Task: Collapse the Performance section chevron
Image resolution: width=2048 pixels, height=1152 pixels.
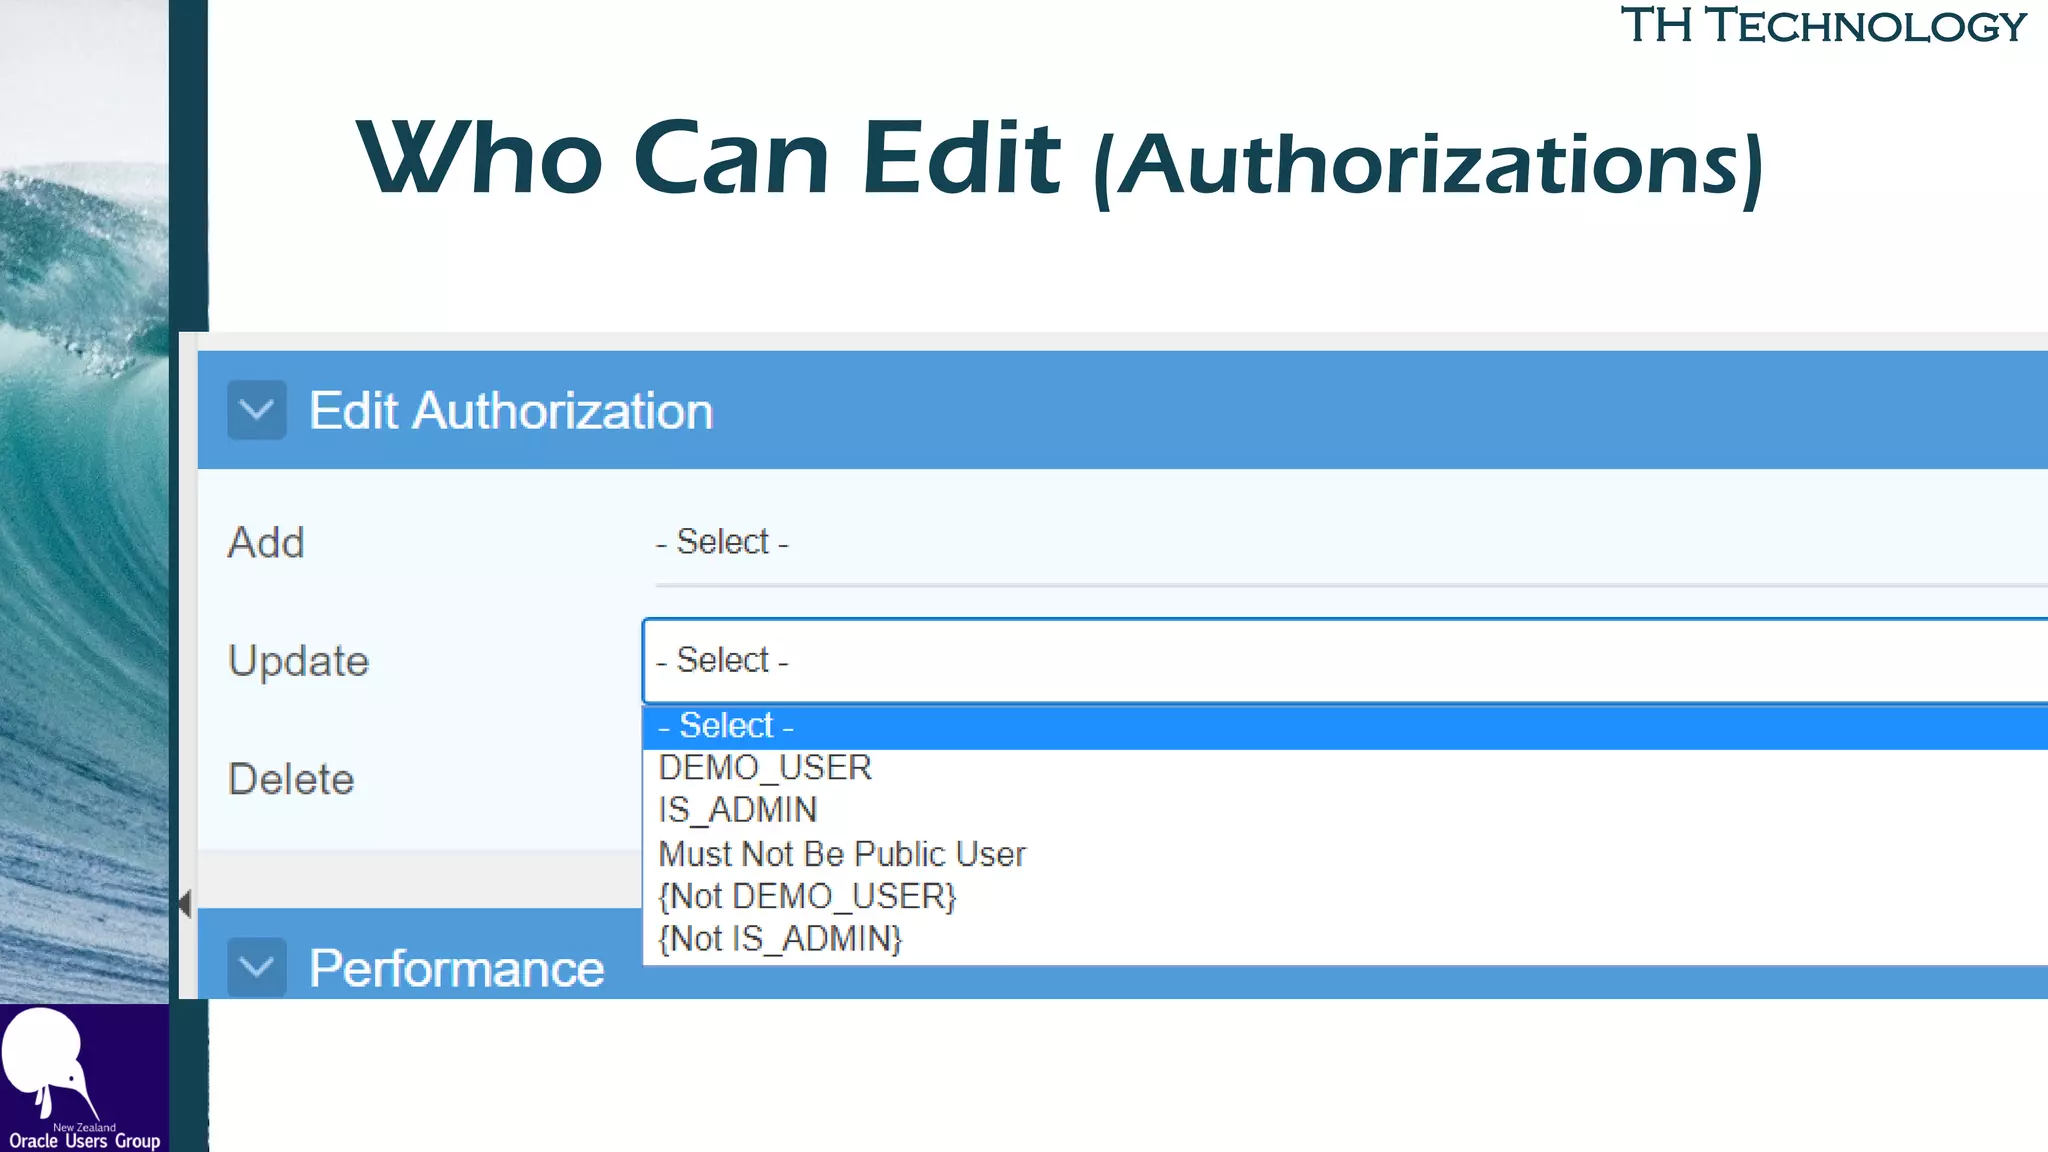Action: (x=257, y=967)
